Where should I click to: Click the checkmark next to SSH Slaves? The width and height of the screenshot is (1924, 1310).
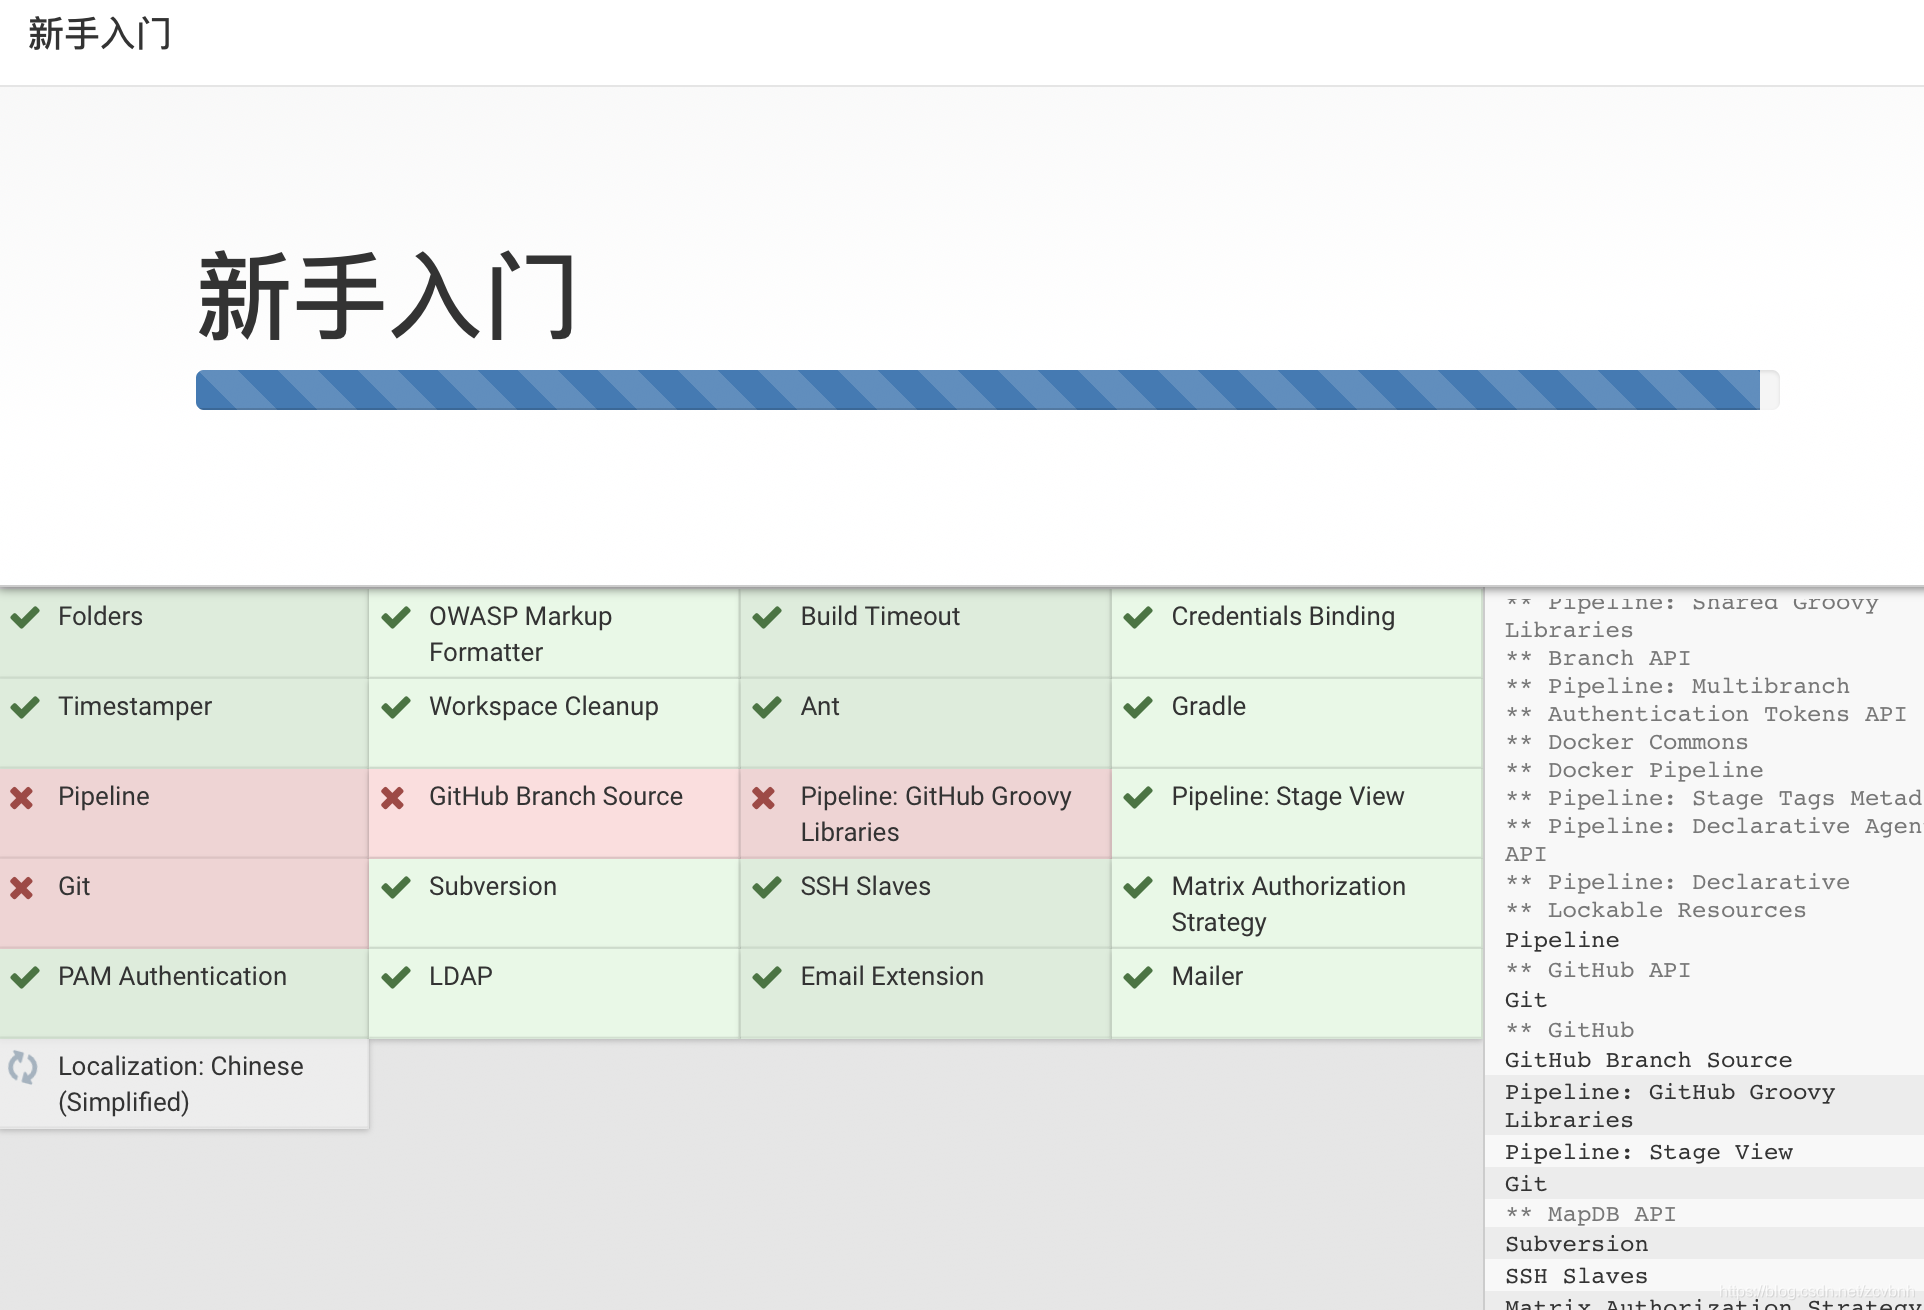[x=767, y=887]
